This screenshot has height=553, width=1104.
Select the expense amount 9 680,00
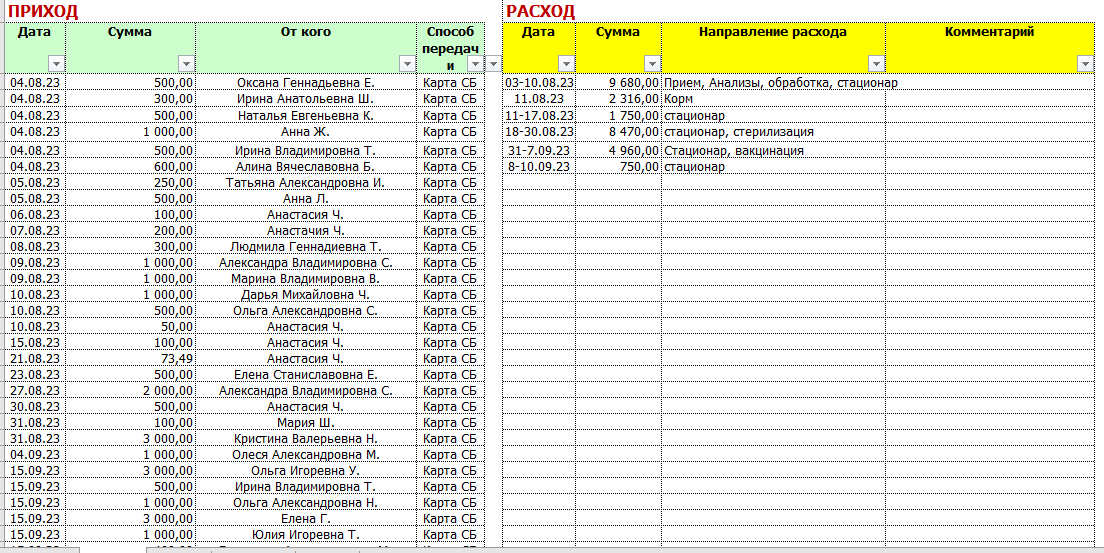(619, 82)
